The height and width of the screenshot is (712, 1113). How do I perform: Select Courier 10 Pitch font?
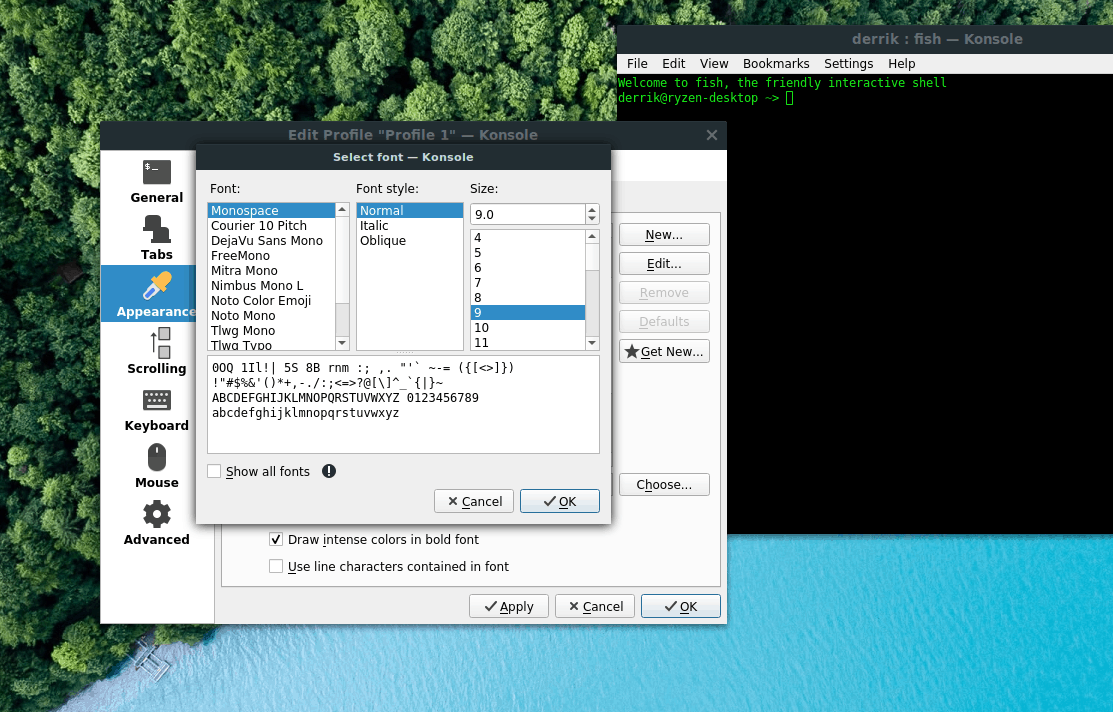click(x=271, y=225)
